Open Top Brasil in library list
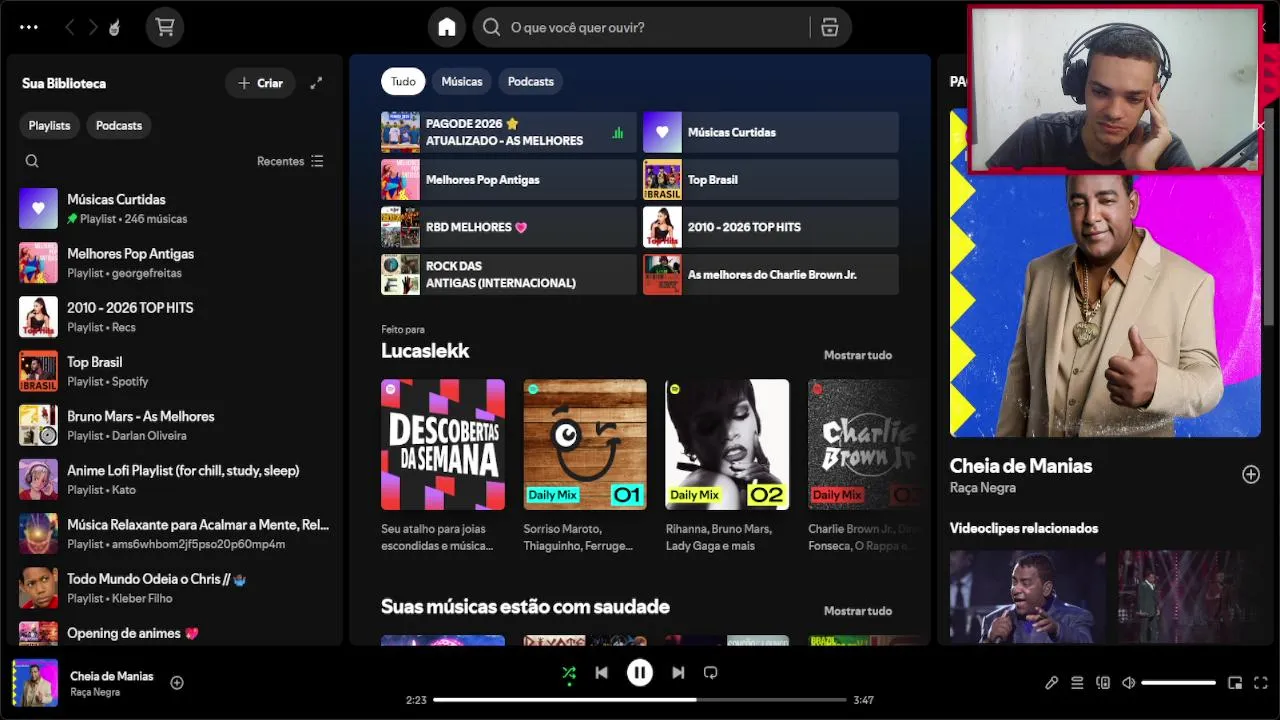Viewport: 1280px width, 720px height. (x=175, y=371)
